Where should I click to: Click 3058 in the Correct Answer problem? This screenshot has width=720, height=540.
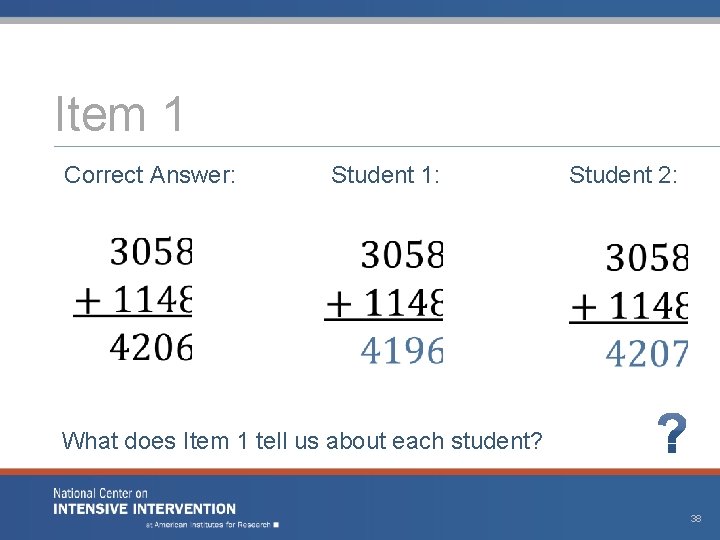150,252
